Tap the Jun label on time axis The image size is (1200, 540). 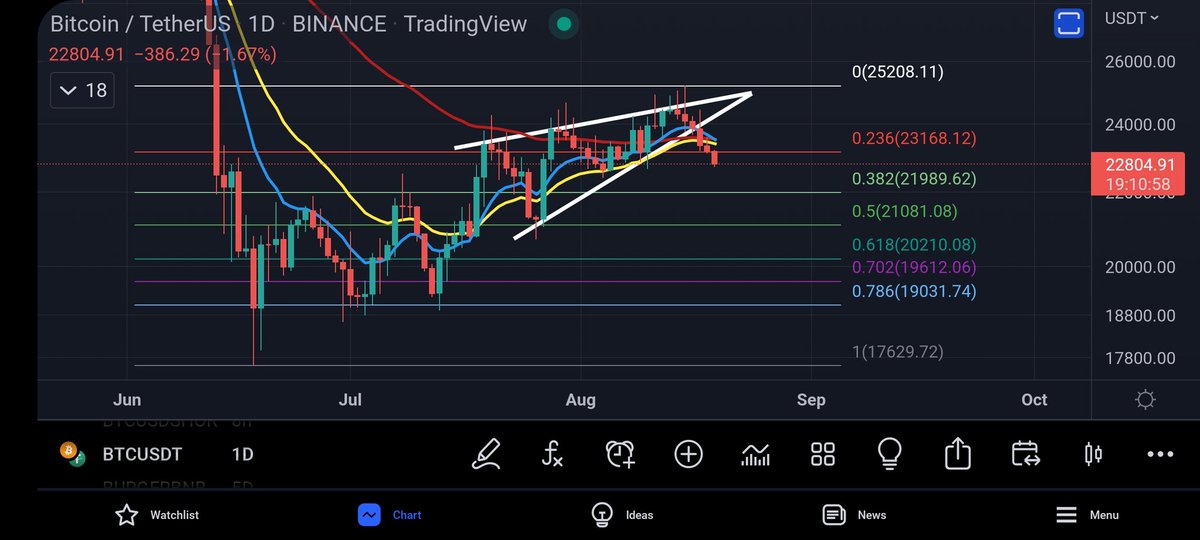point(127,400)
